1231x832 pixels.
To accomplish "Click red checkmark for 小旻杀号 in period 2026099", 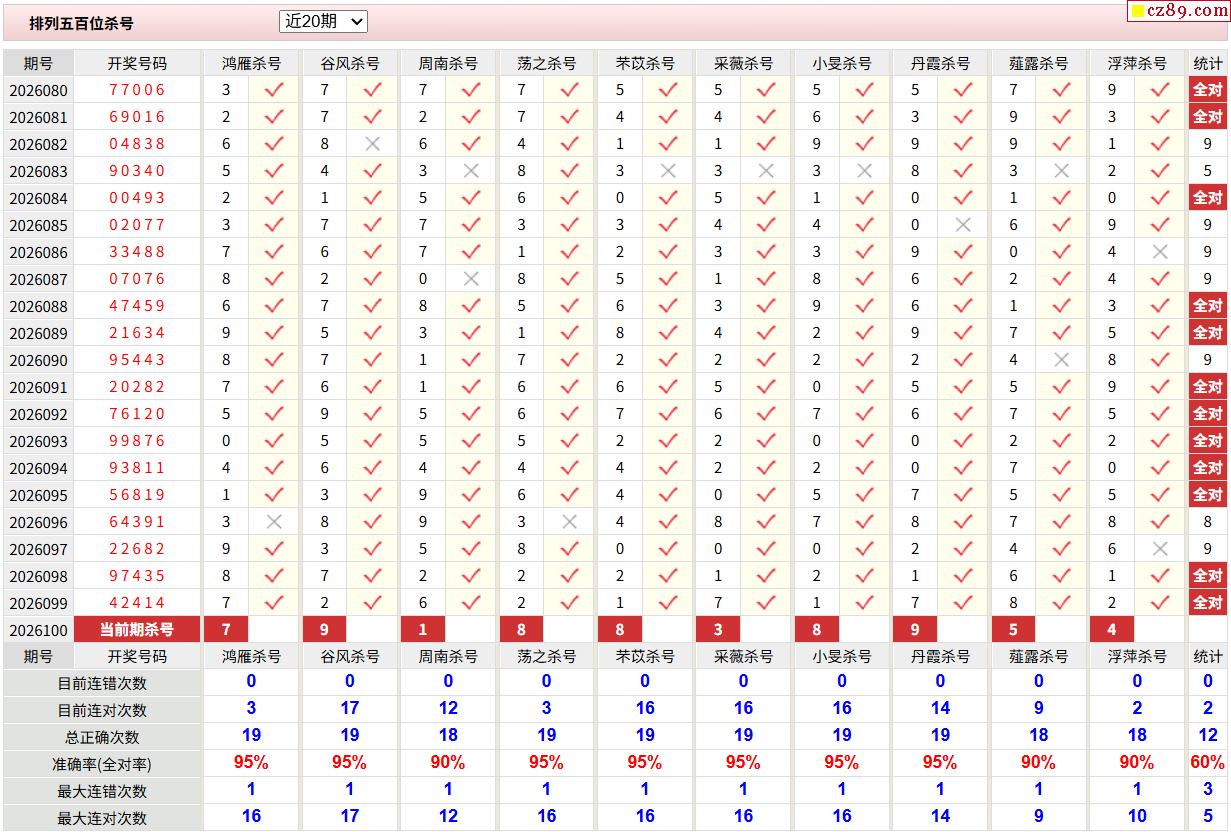I will [864, 603].
